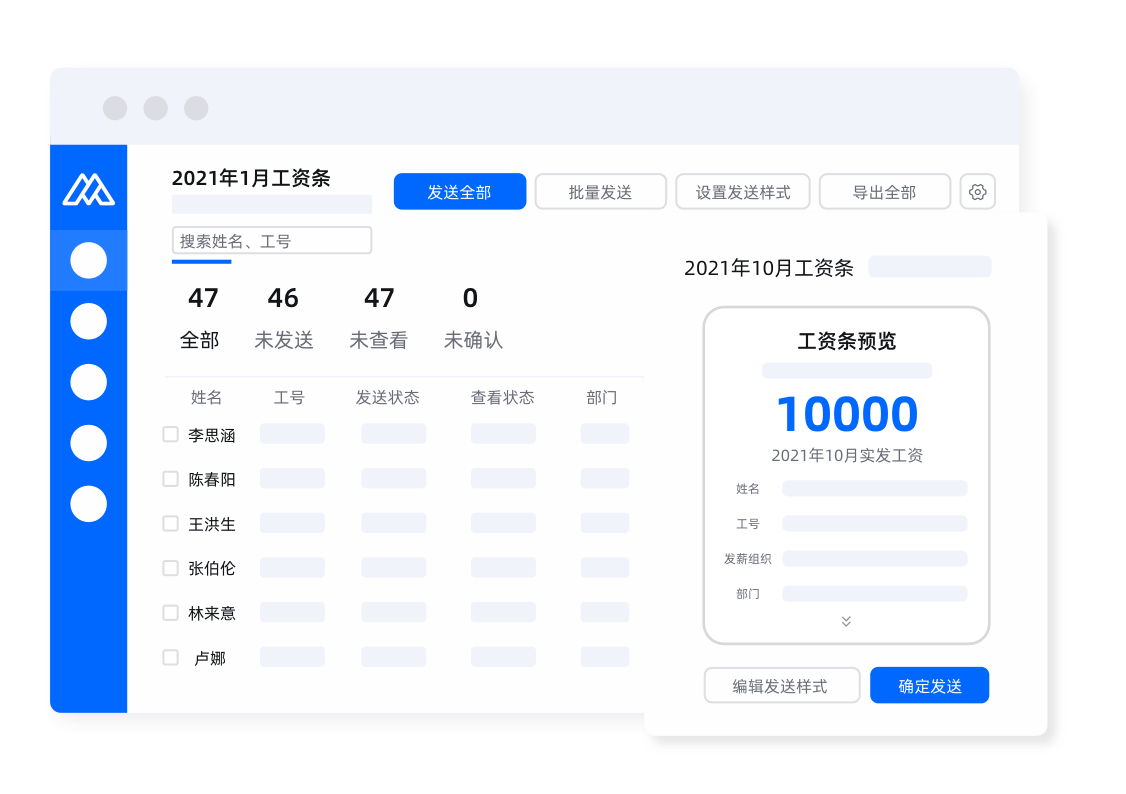Click the 10000 salary amount
Image resolution: width=1126 pixels, height=794 pixels.
(x=847, y=414)
